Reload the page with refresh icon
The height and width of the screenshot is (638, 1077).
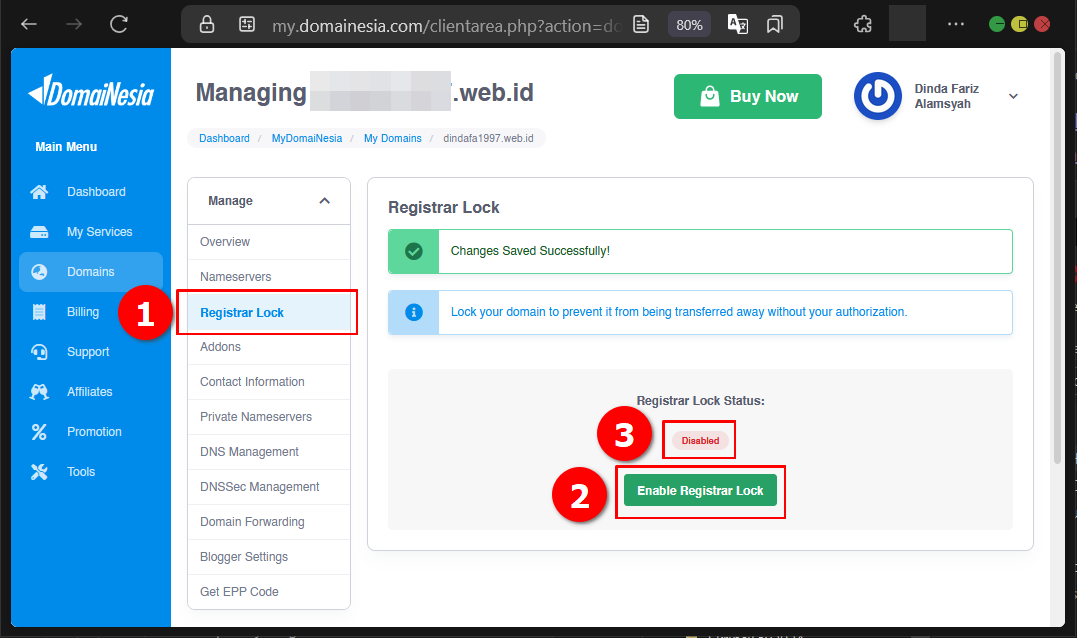coord(119,25)
